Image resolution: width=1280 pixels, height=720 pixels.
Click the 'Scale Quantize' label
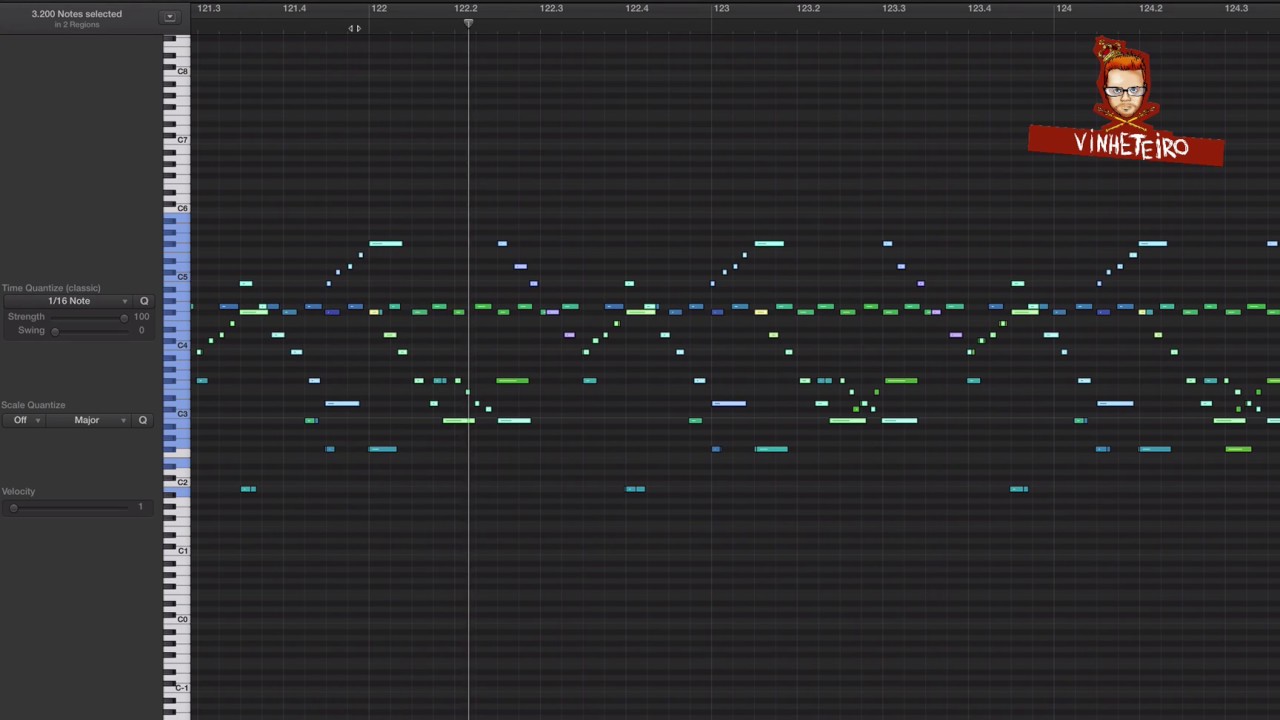pos(33,405)
